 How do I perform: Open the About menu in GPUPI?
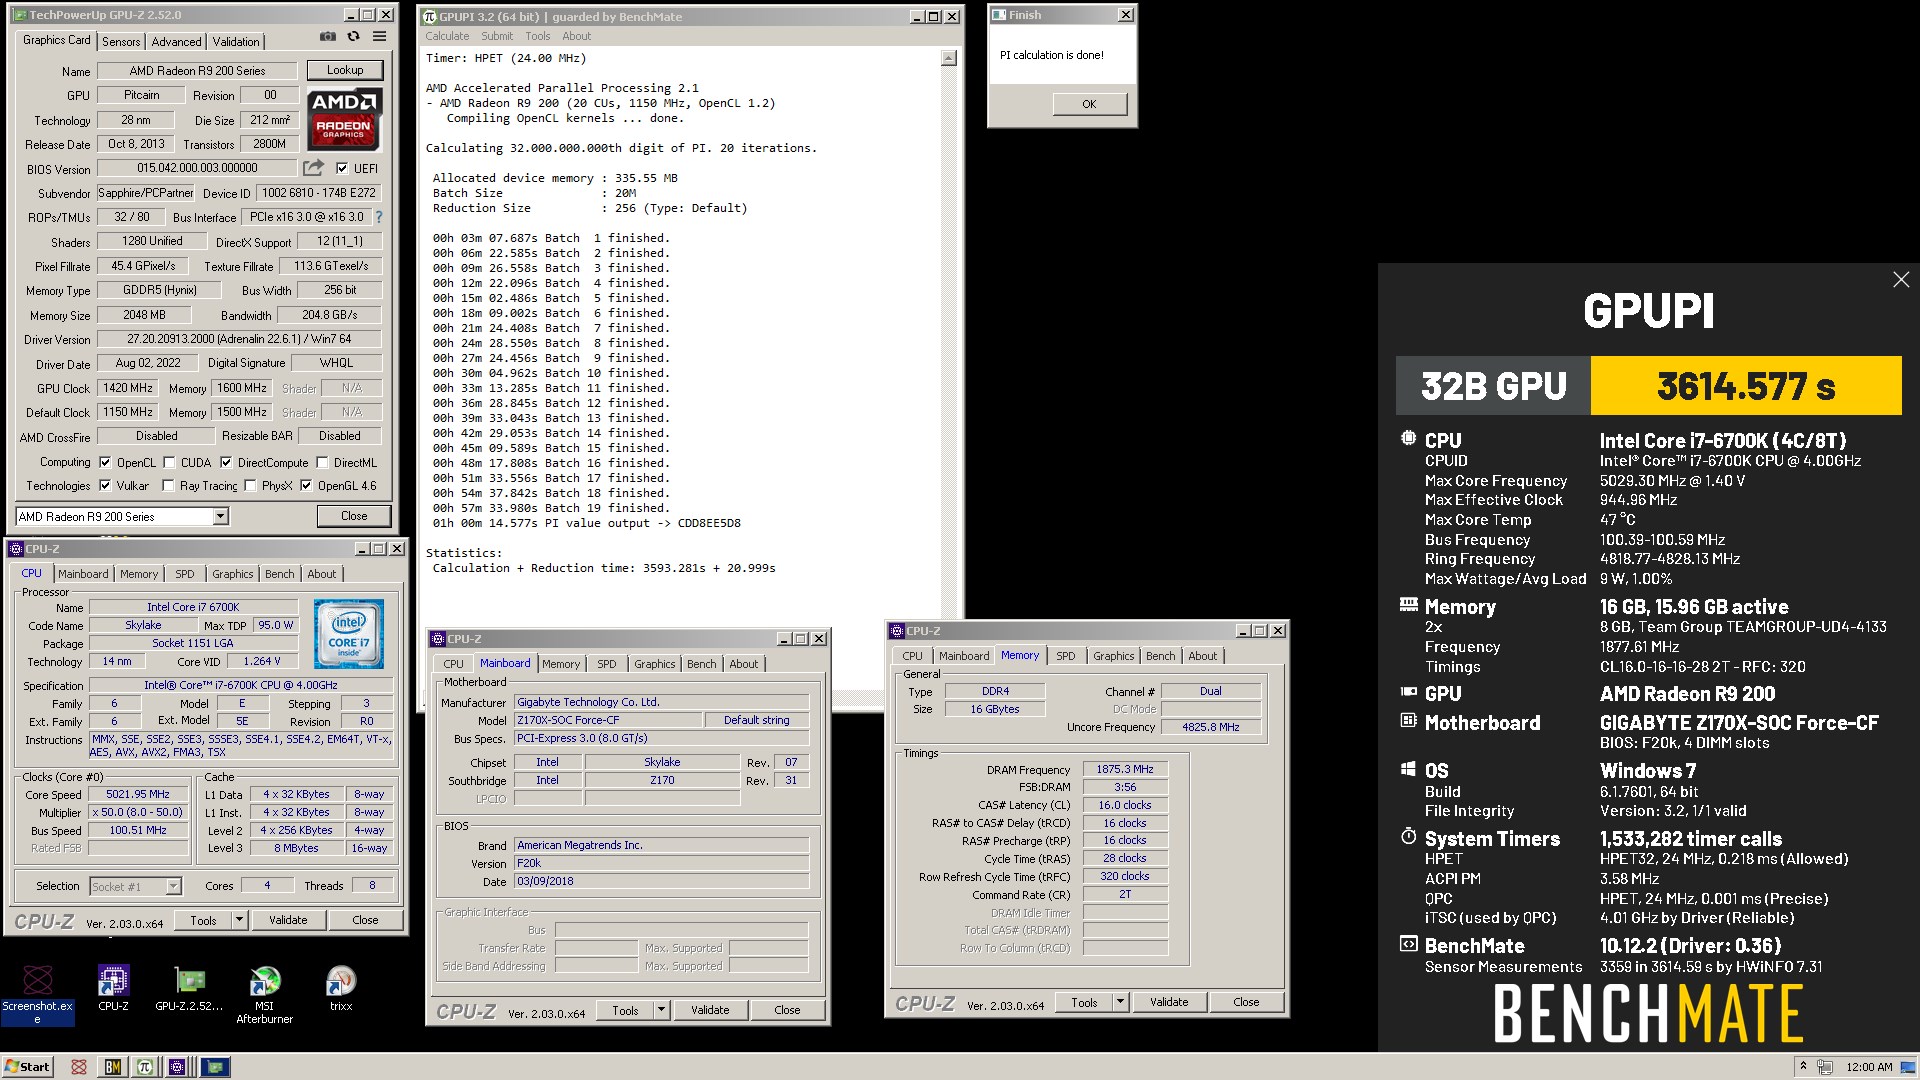576,36
